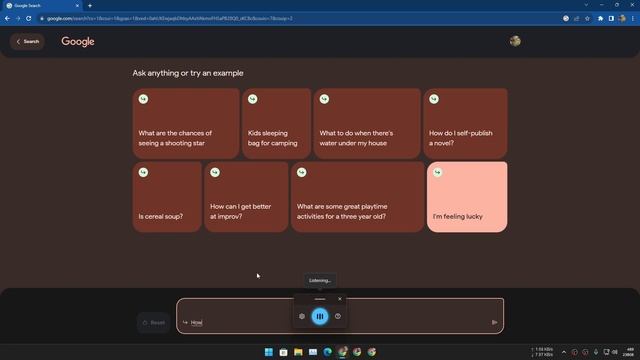Click the arrow icon on 'How do I self-publish' card
The width and height of the screenshot is (640, 360).
(x=434, y=99)
